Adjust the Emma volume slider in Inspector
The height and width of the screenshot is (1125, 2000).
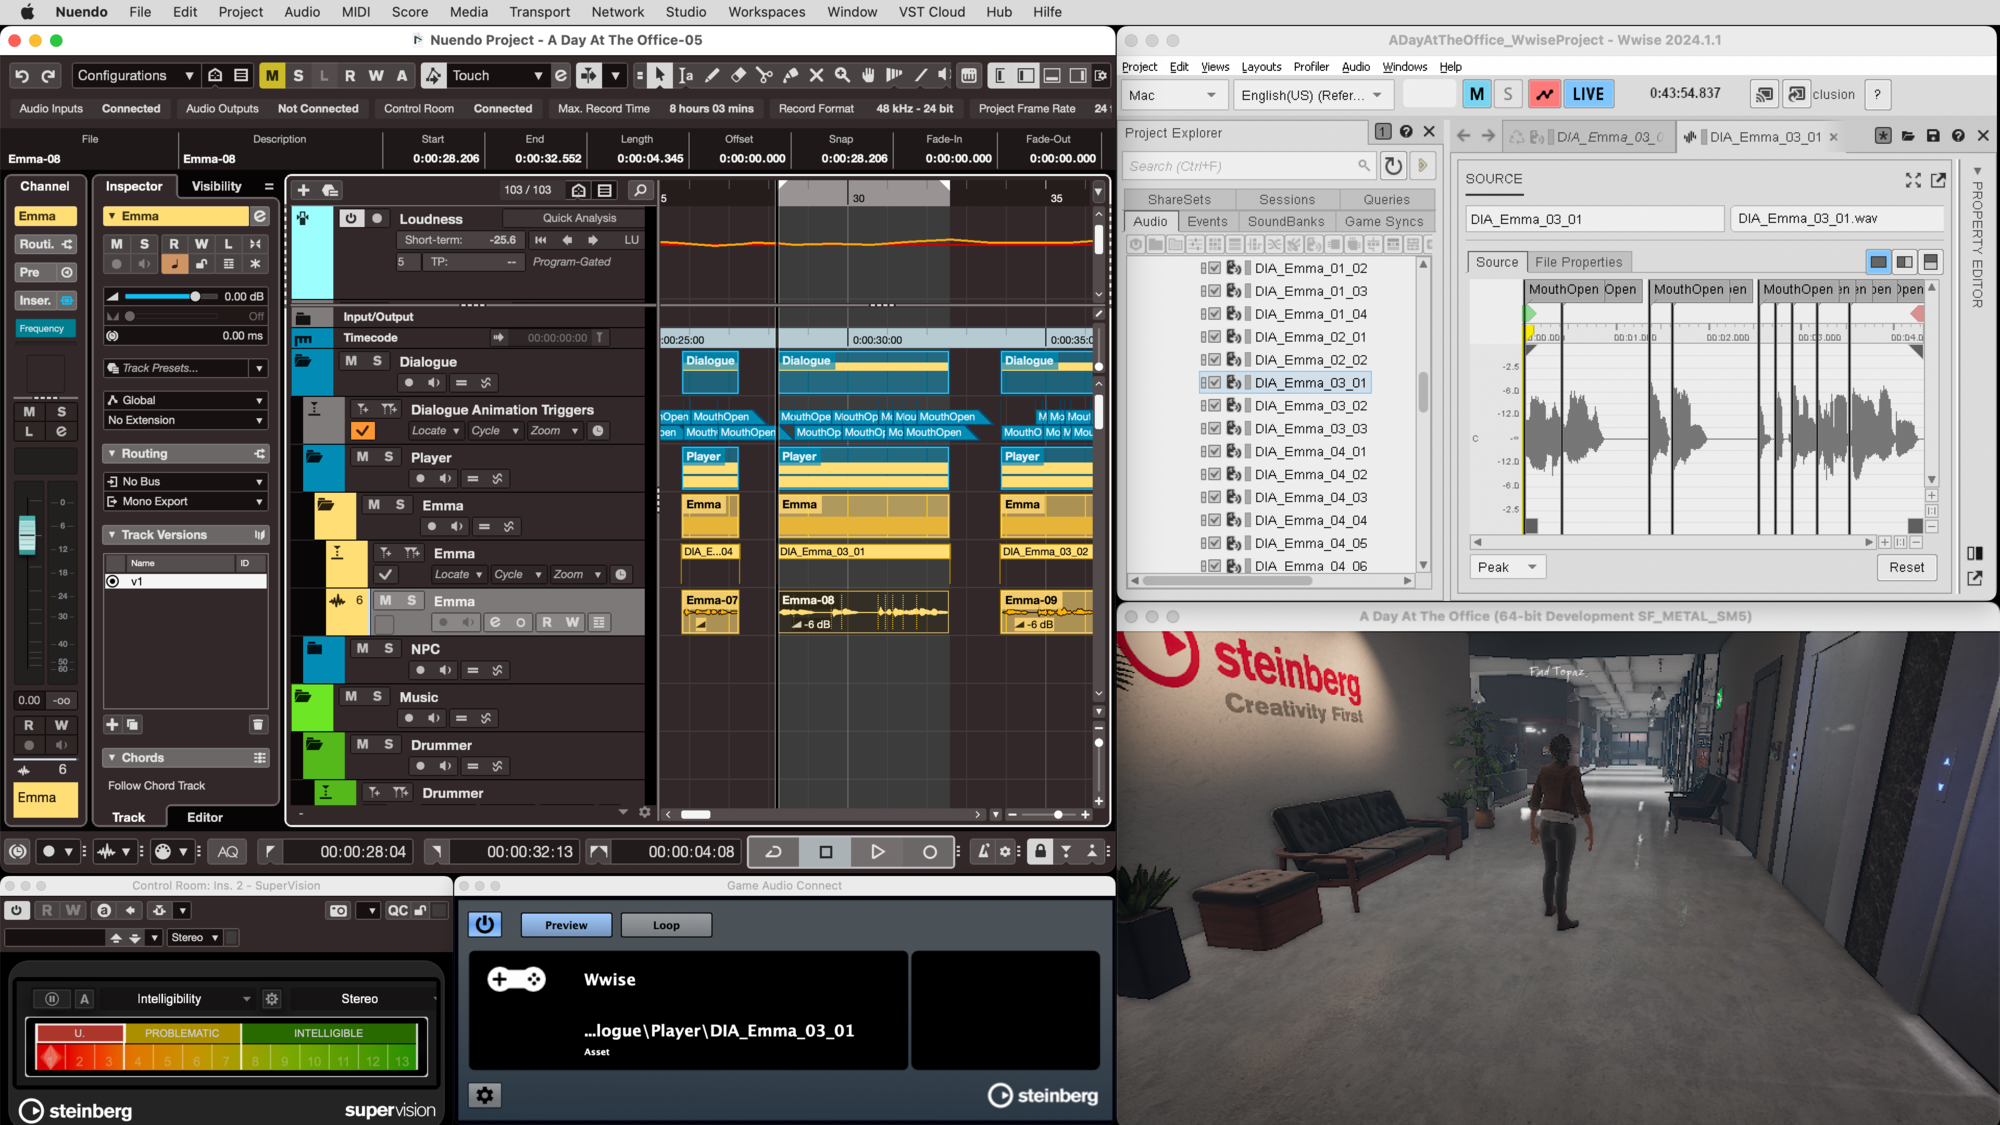[195, 296]
